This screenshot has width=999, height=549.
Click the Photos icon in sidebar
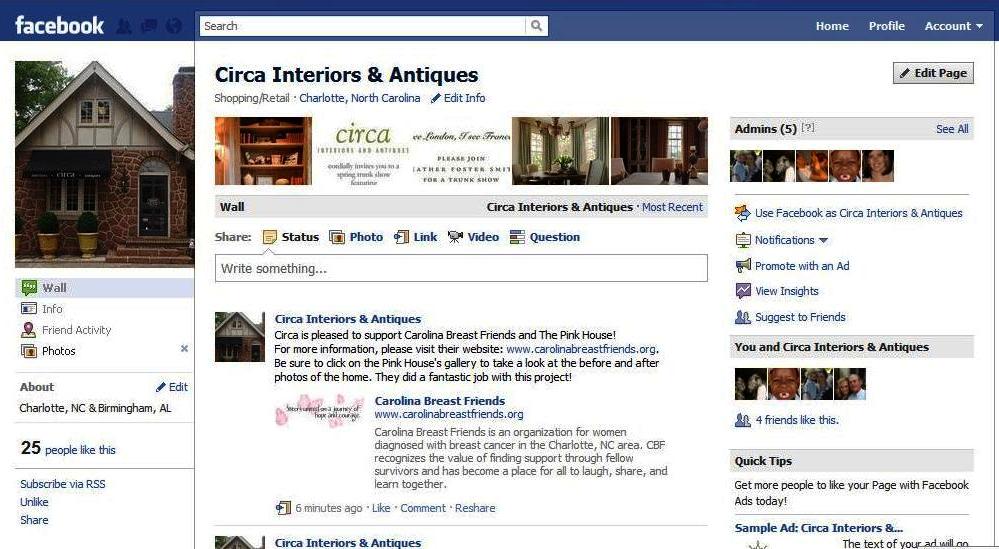pyautogui.click(x=29, y=351)
